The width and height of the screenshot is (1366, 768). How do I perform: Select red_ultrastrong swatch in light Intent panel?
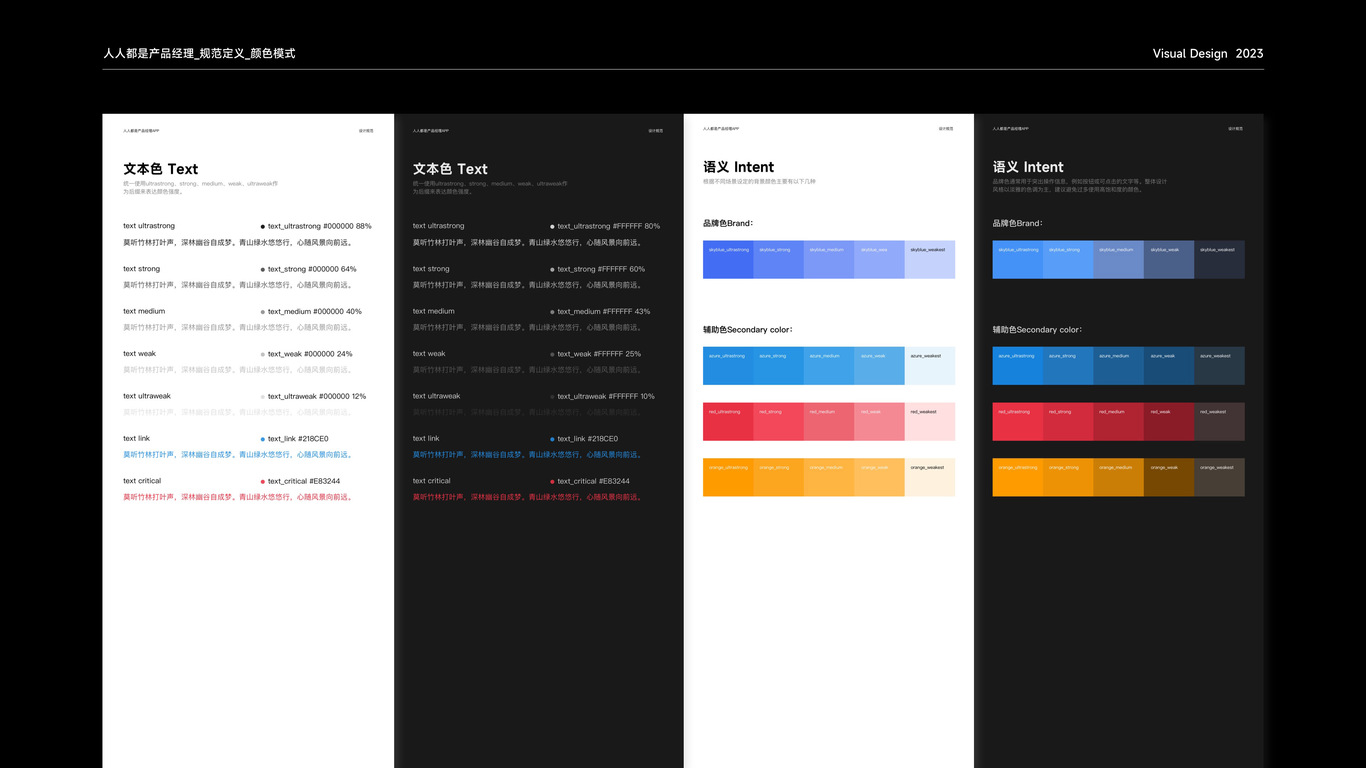tap(728, 421)
